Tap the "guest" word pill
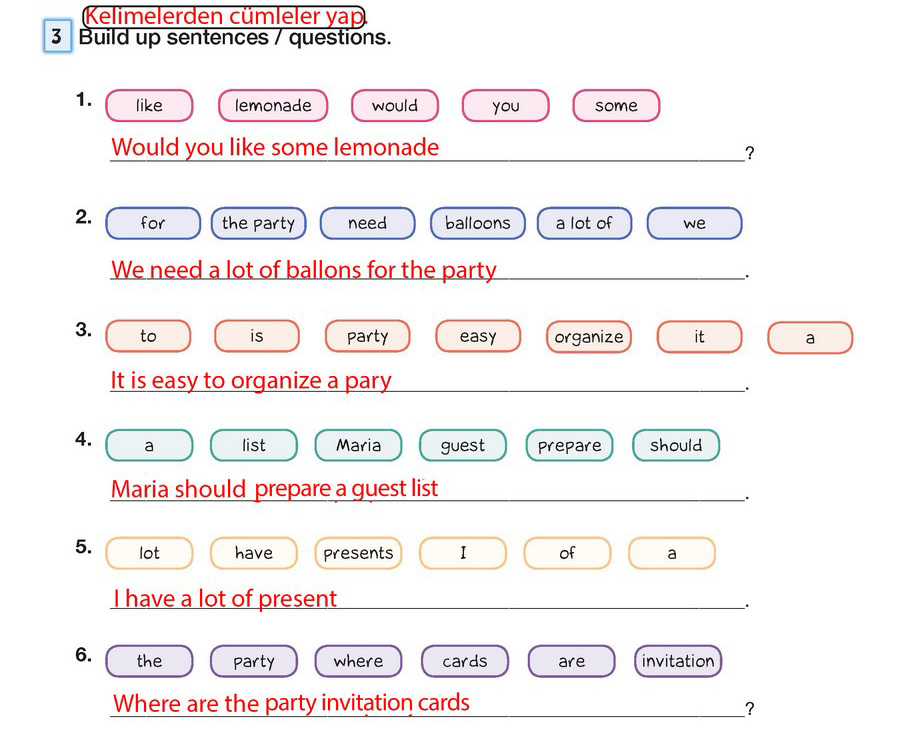Viewport: 897px width, 736px height. click(462, 446)
